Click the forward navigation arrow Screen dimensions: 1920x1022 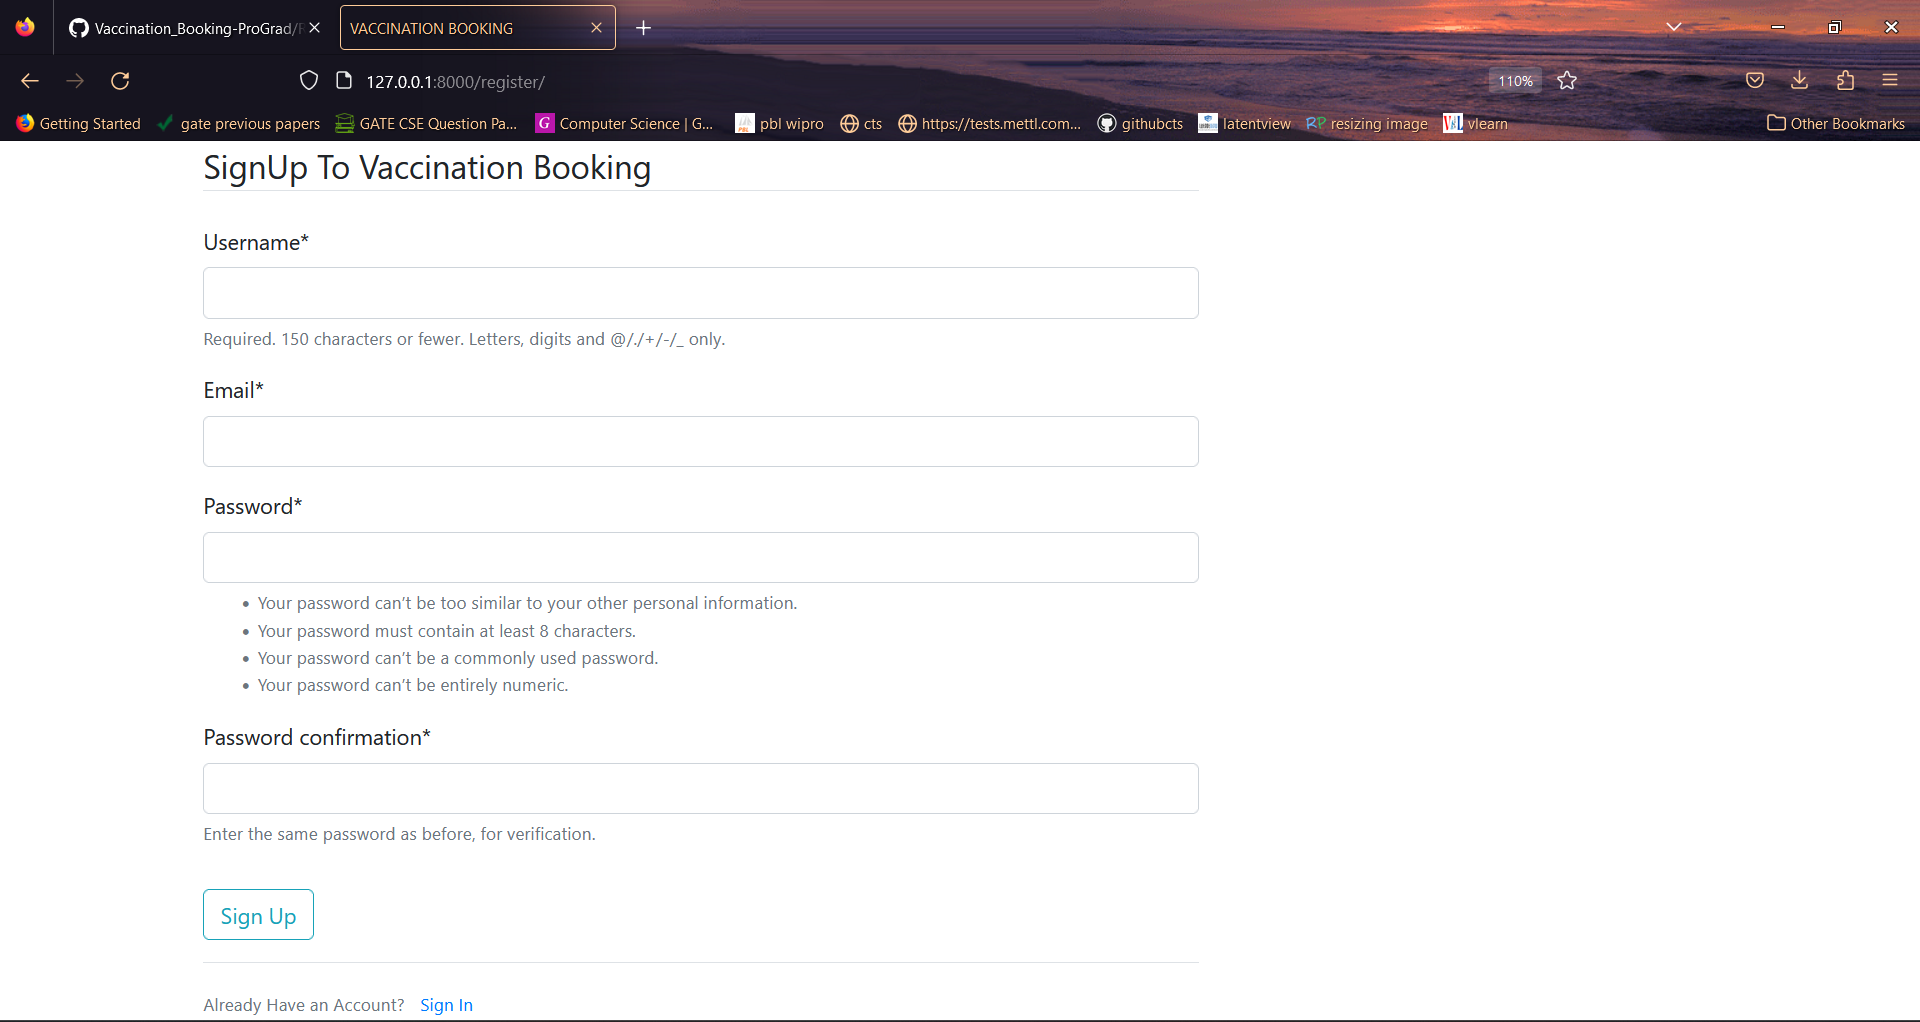pos(74,81)
